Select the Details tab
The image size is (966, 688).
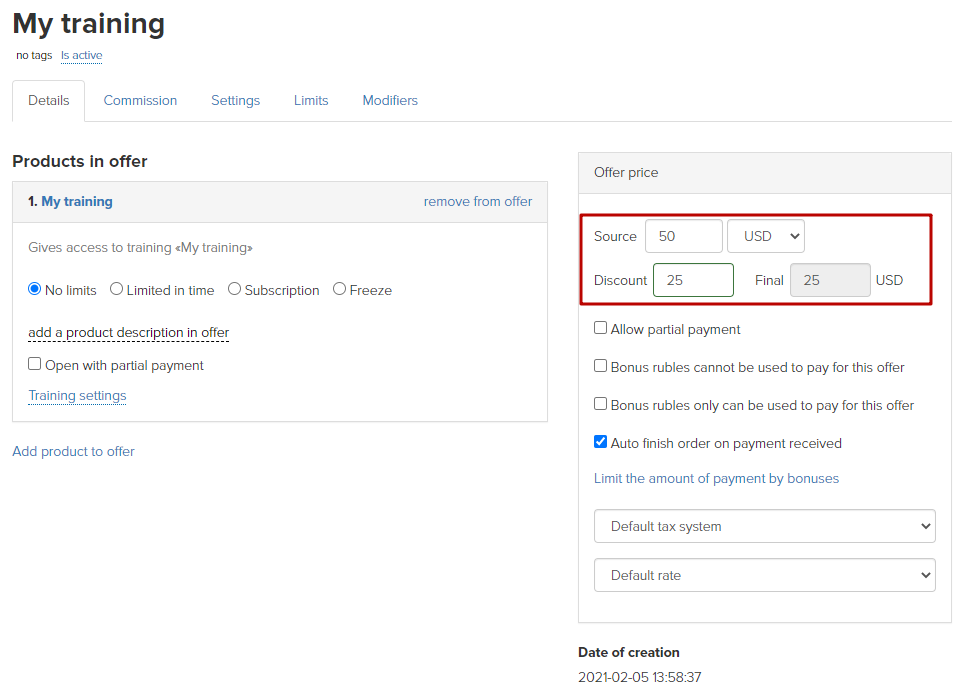(48, 100)
